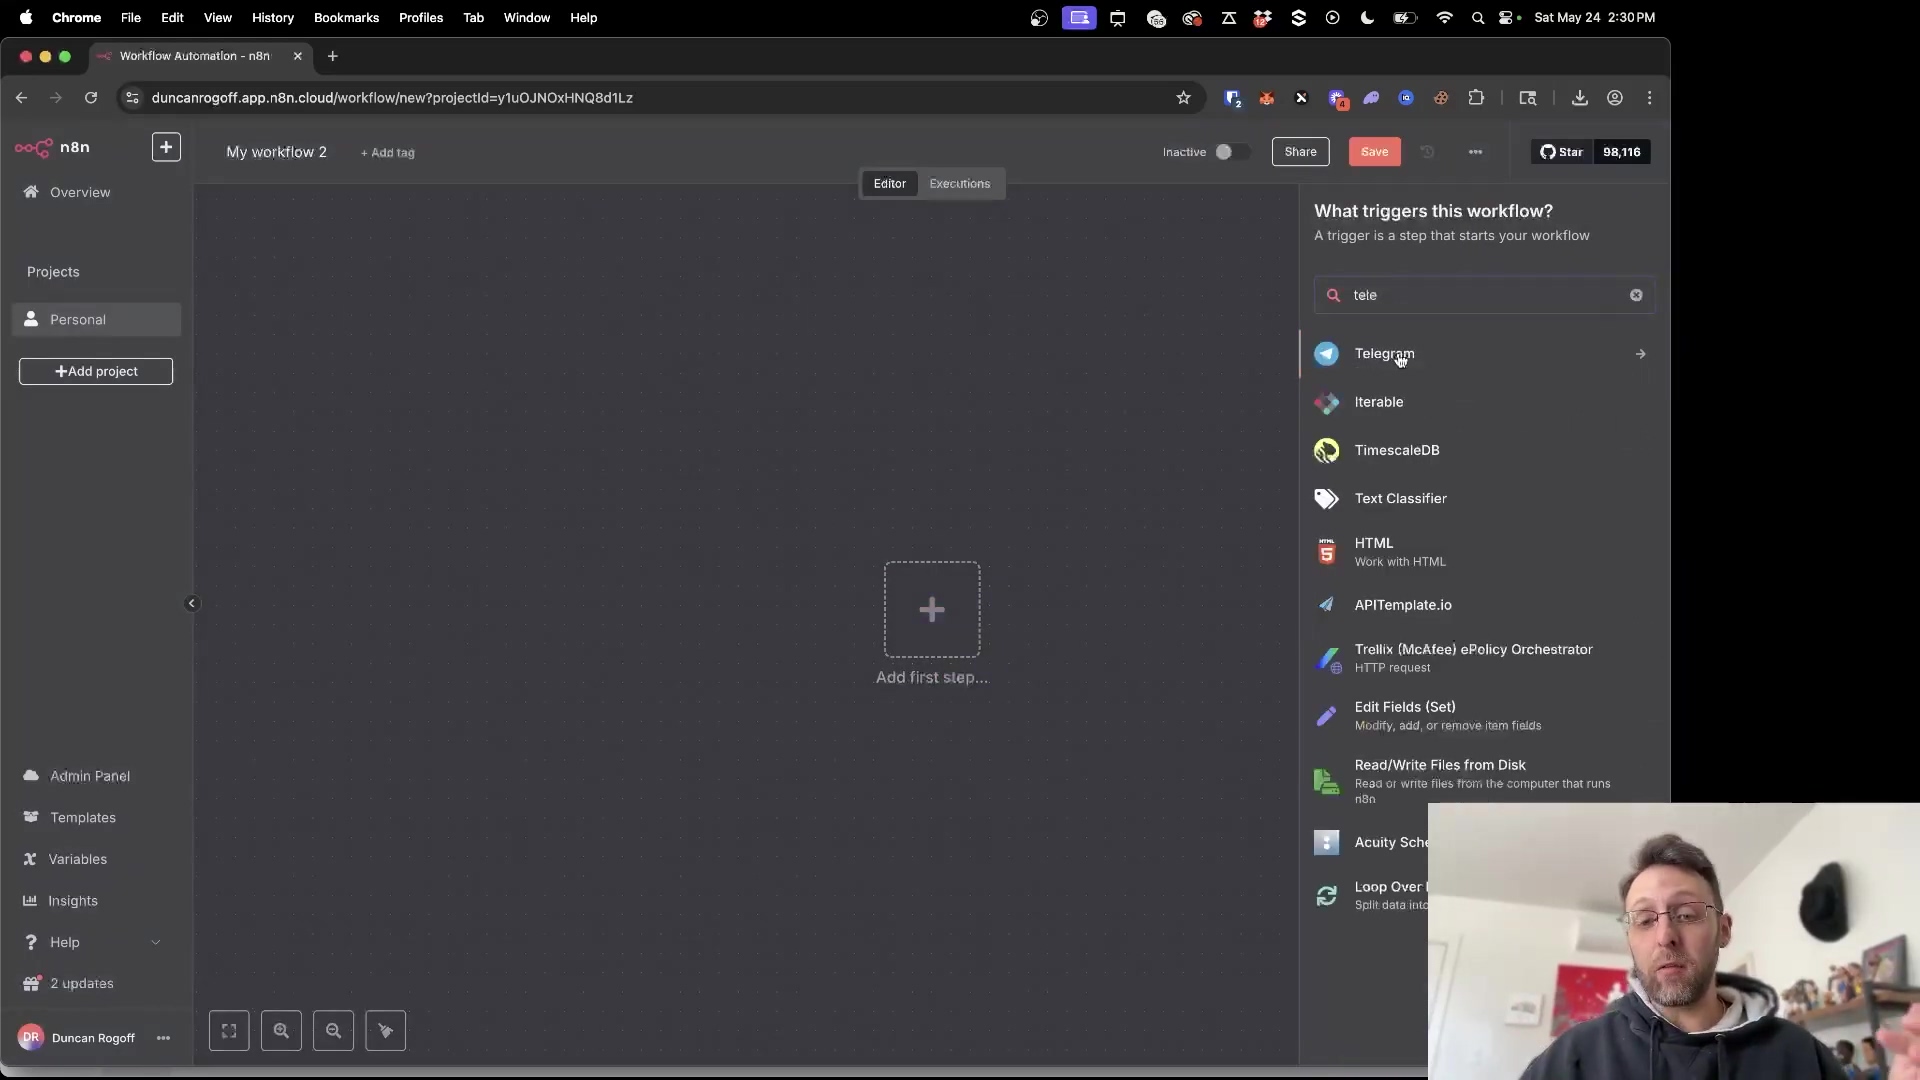This screenshot has height=1080, width=1920.
Task: Click Add tag next to workflow name
Action: [387, 153]
